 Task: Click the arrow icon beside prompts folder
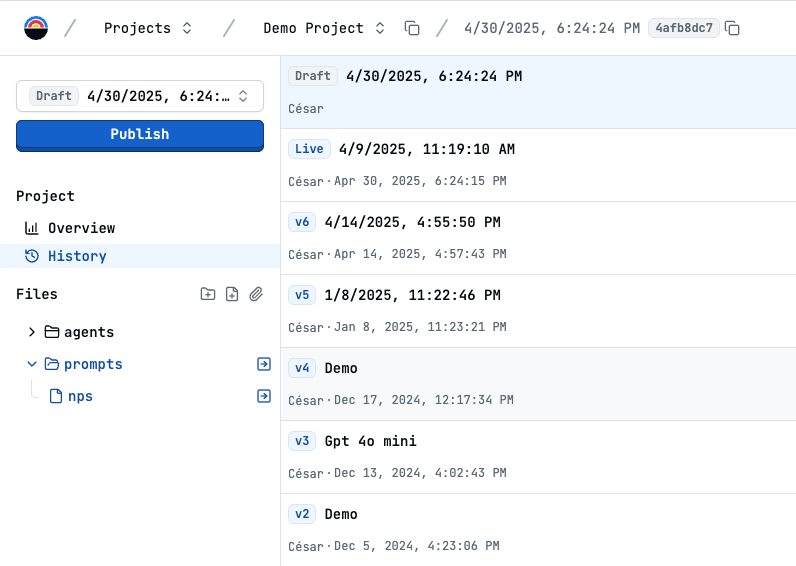264,364
